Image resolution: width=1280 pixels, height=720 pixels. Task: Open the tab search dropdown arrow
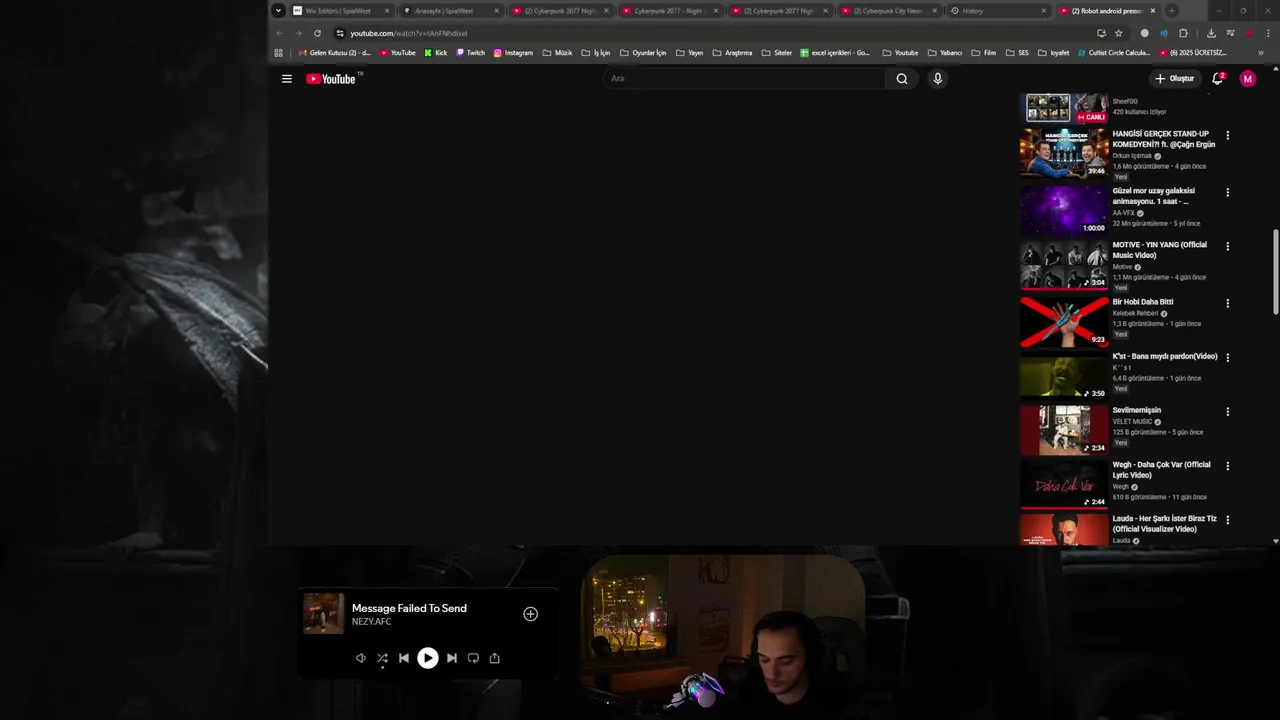(278, 11)
